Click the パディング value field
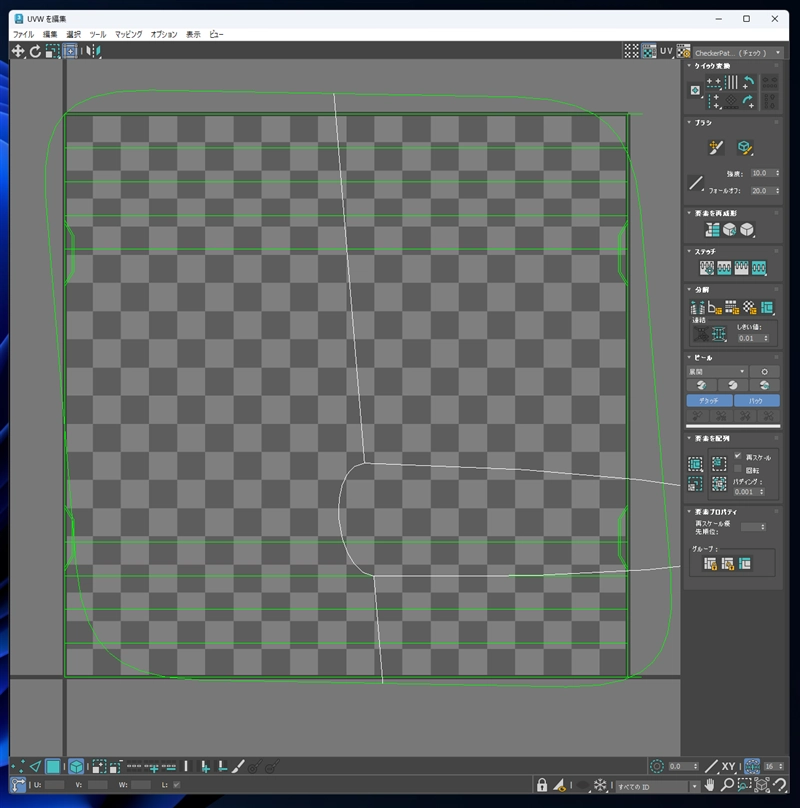Screen dimensions: 800x808 pos(745,491)
